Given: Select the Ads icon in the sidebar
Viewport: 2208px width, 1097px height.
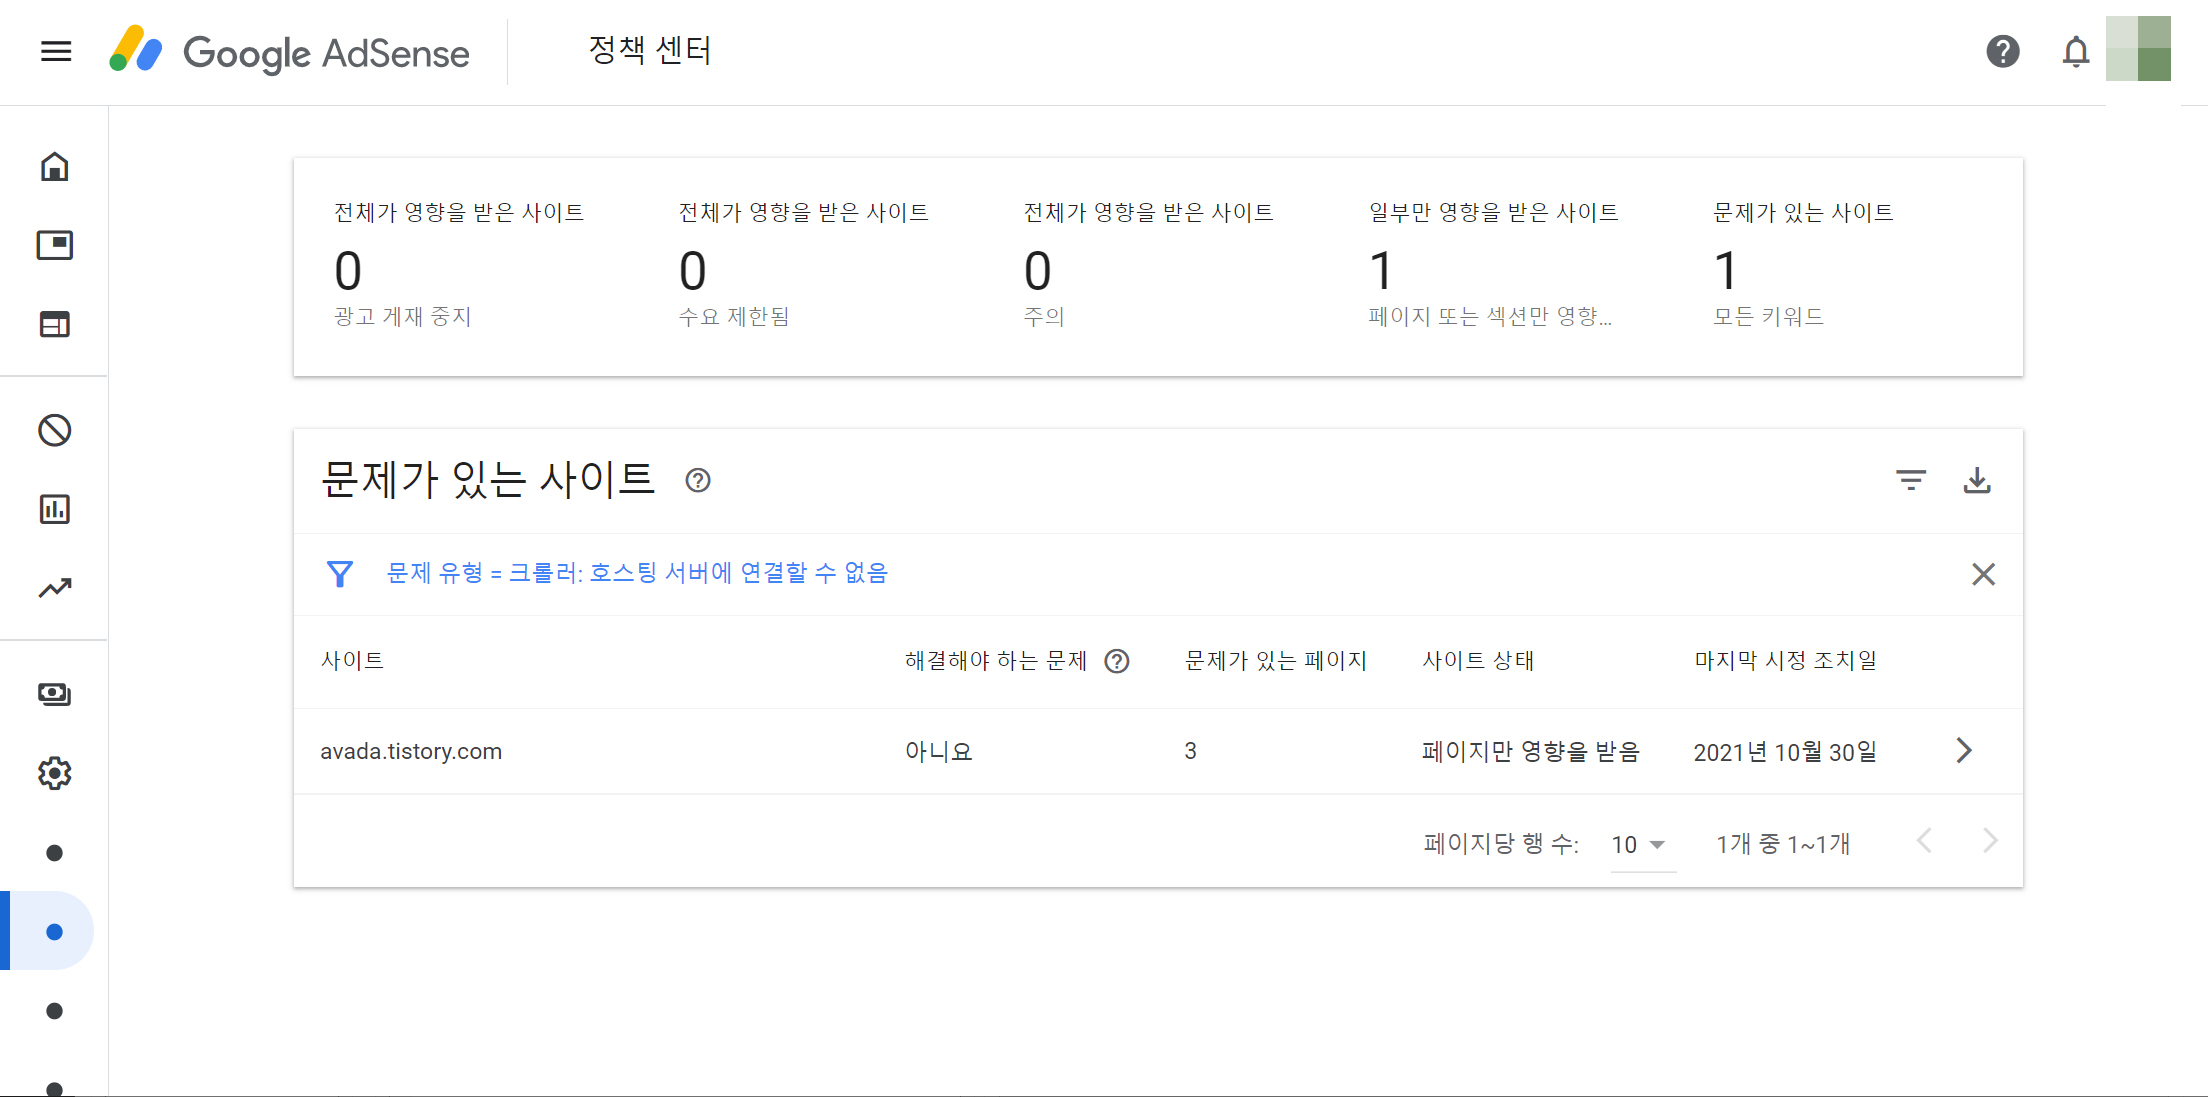Looking at the screenshot, I should point(55,245).
